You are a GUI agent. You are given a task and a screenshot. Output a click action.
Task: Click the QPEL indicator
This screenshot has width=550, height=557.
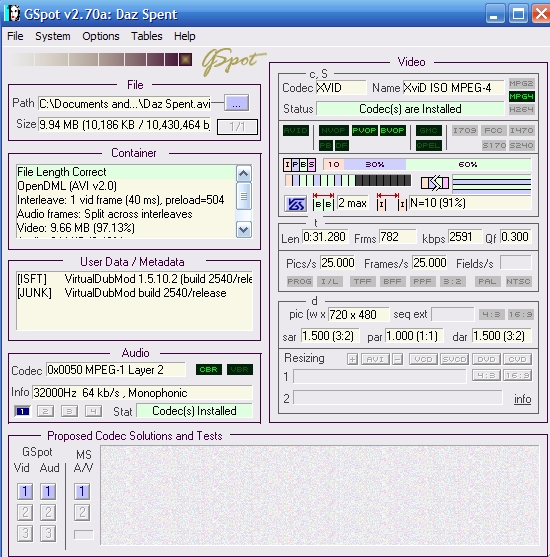click(428, 145)
